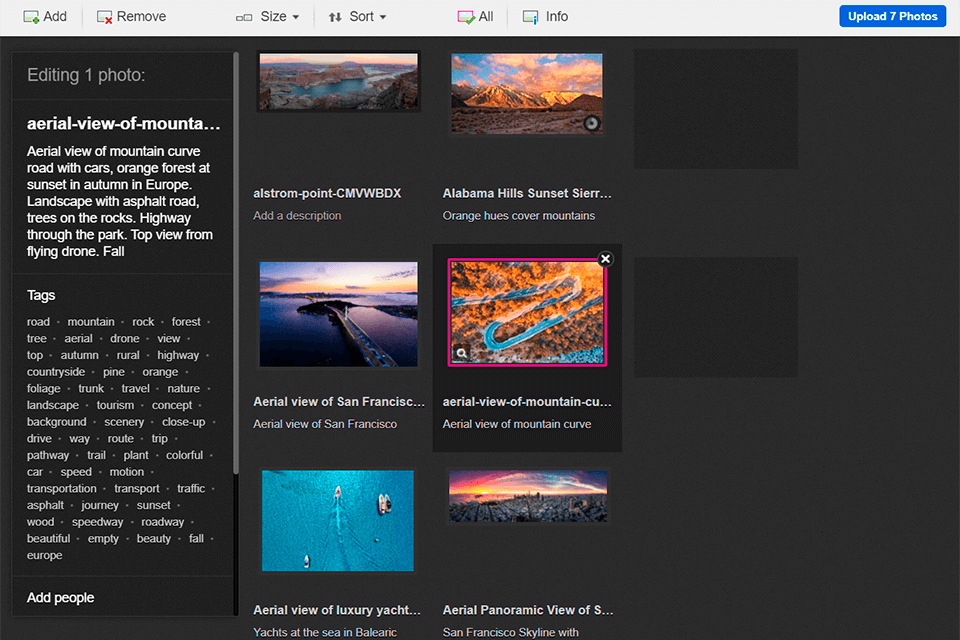Click the 'autumn' tag
960x640 pixels.
click(x=80, y=355)
